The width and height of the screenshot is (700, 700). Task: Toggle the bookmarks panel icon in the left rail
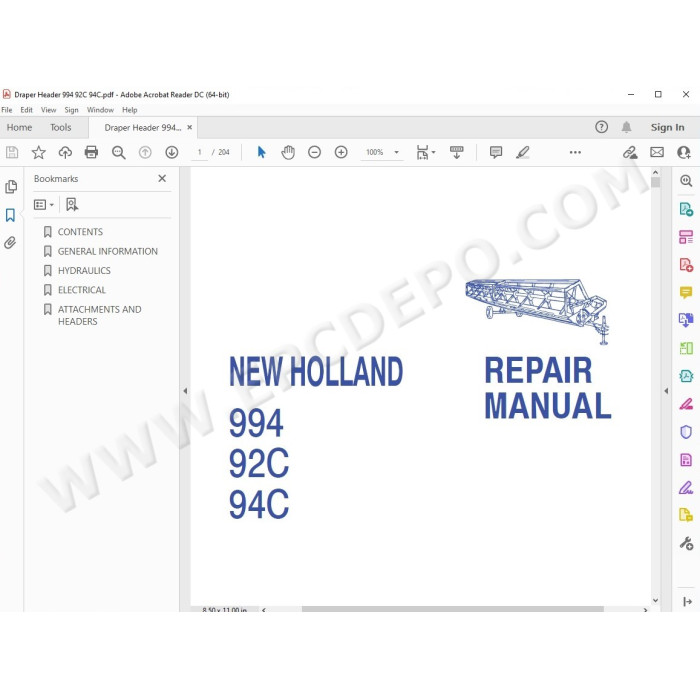click(x=10, y=215)
